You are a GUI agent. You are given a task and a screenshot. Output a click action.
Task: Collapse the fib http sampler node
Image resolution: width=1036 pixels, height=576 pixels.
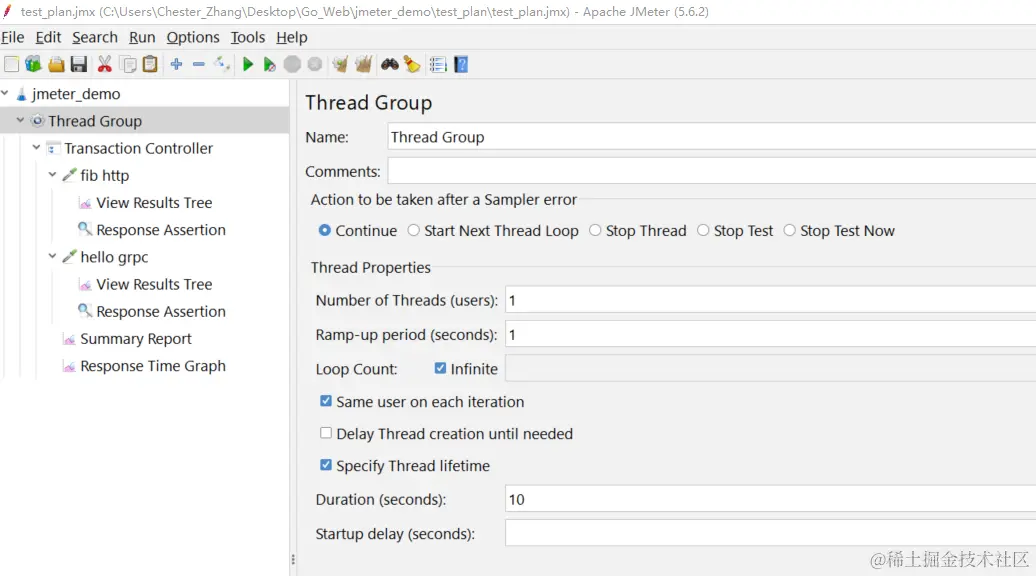click(52, 174)
